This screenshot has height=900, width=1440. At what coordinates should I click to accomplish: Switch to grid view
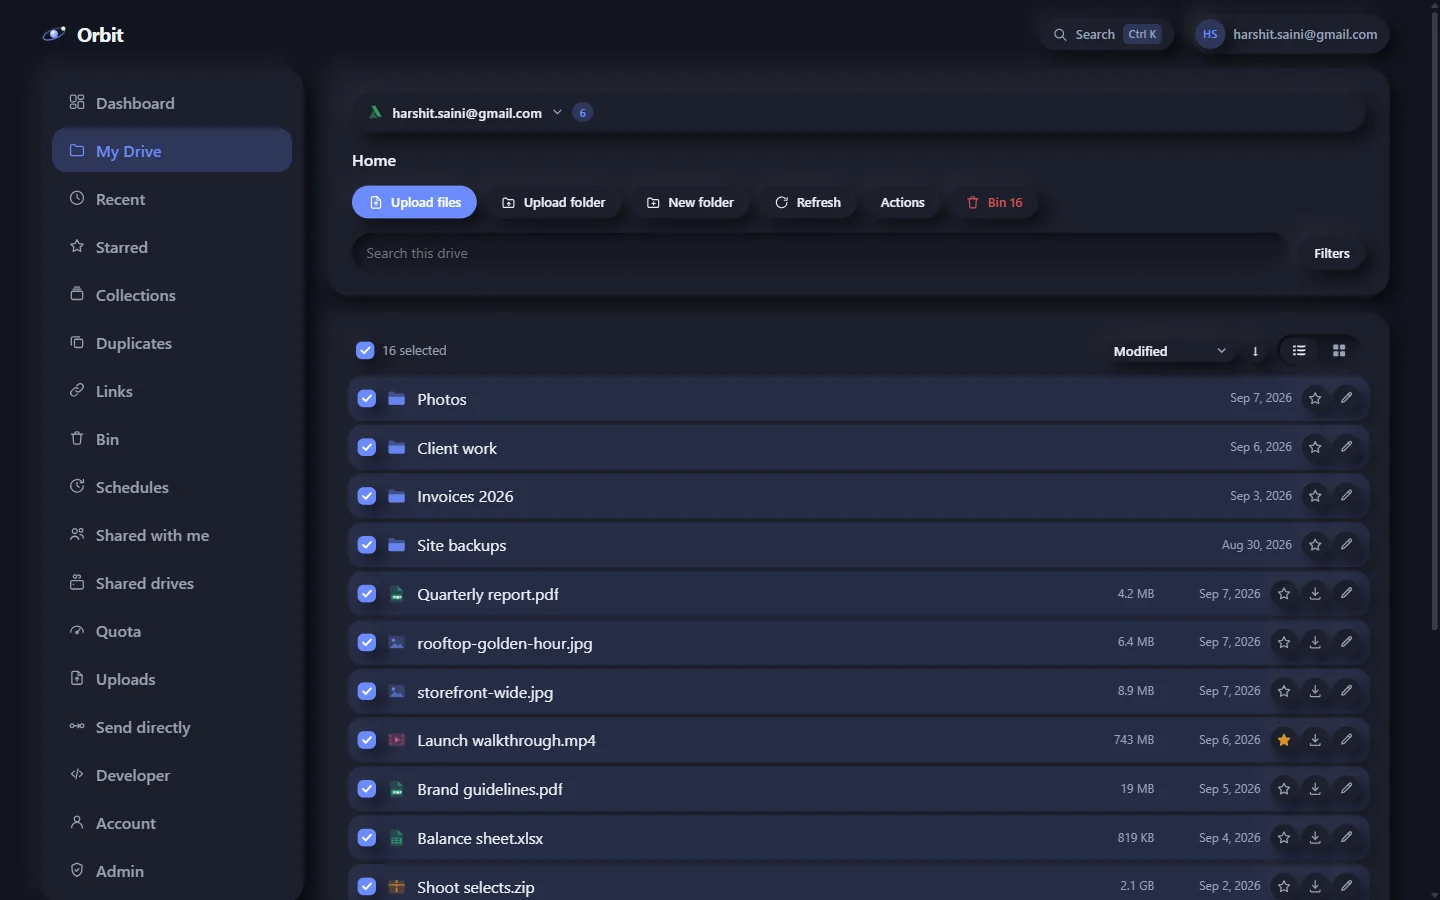click(x=1339, y=351)
